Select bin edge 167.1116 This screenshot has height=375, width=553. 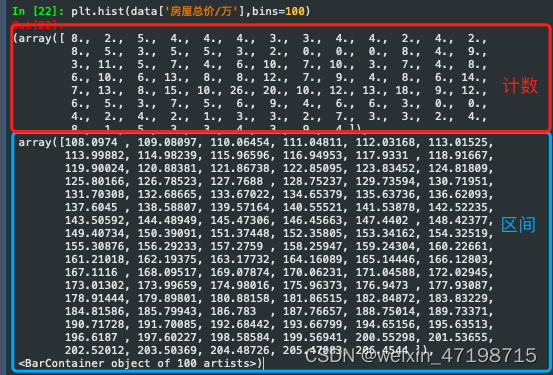91,272
